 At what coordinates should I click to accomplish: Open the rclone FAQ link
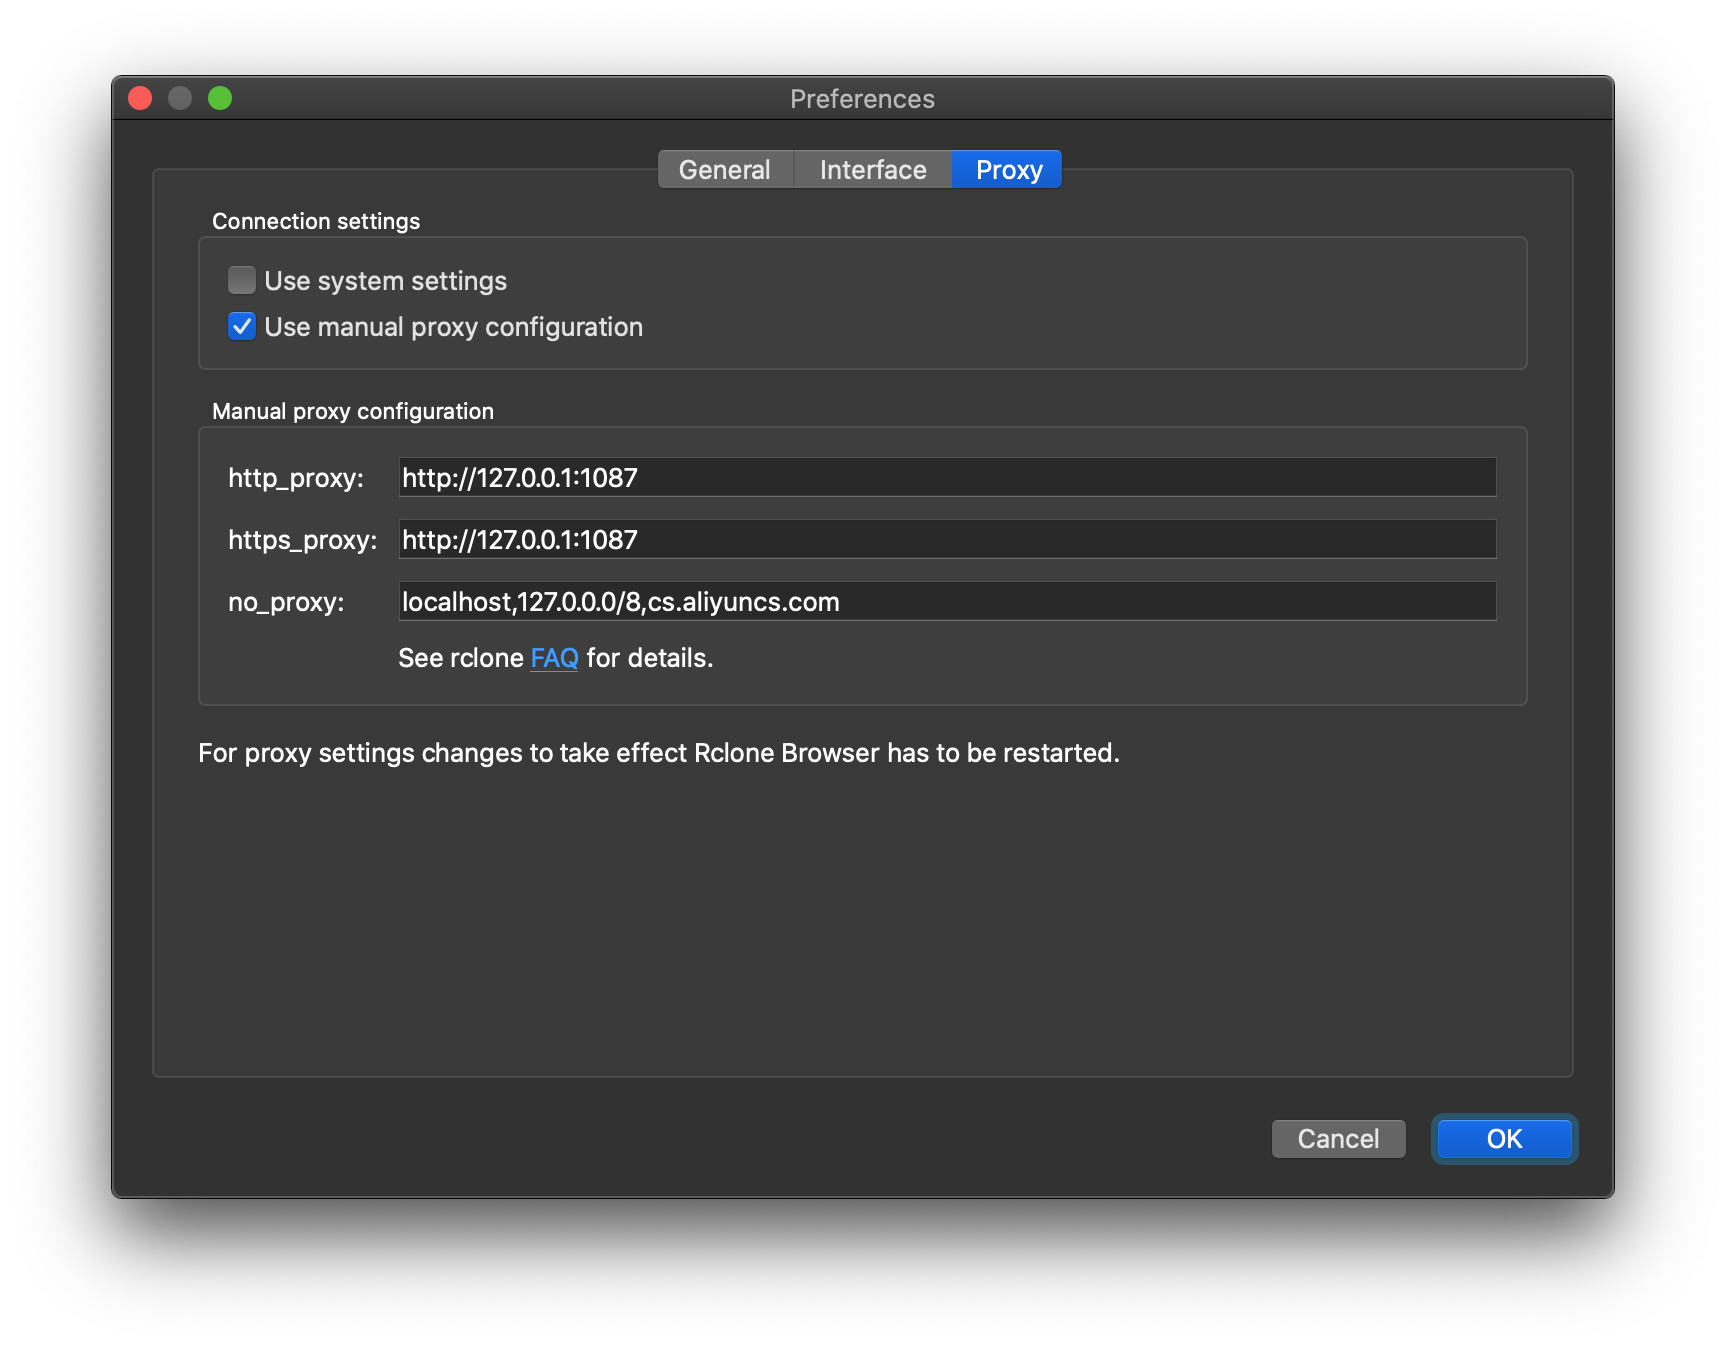[x=554, y=658]
